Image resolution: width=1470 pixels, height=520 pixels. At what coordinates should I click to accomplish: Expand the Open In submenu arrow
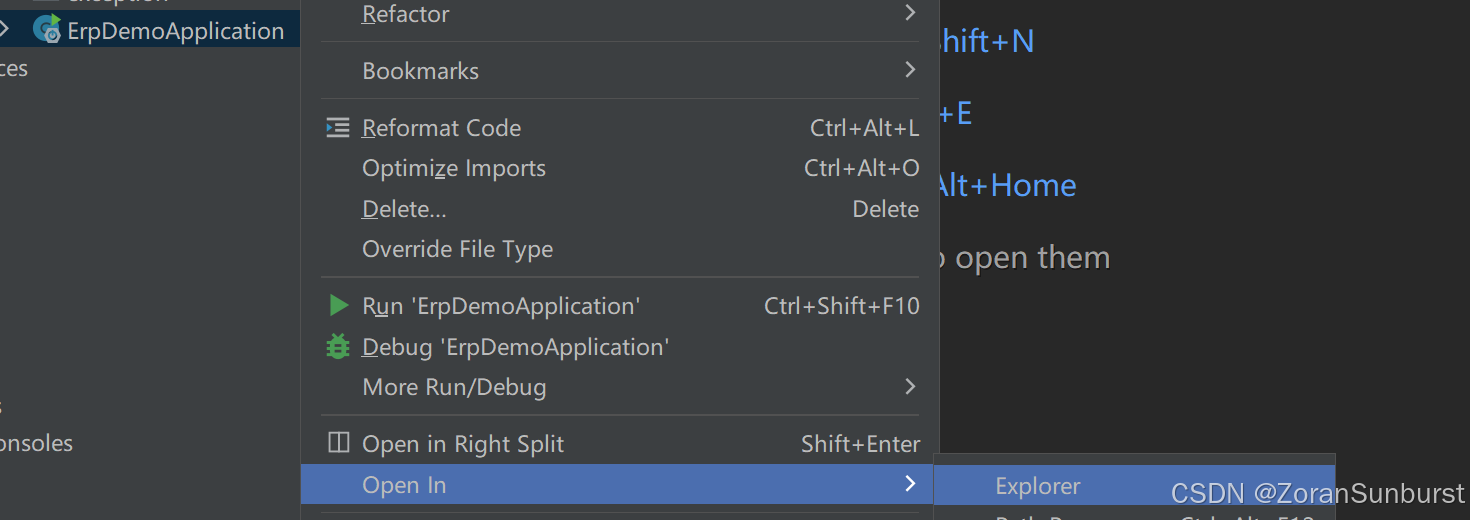[x=909, y=484]
